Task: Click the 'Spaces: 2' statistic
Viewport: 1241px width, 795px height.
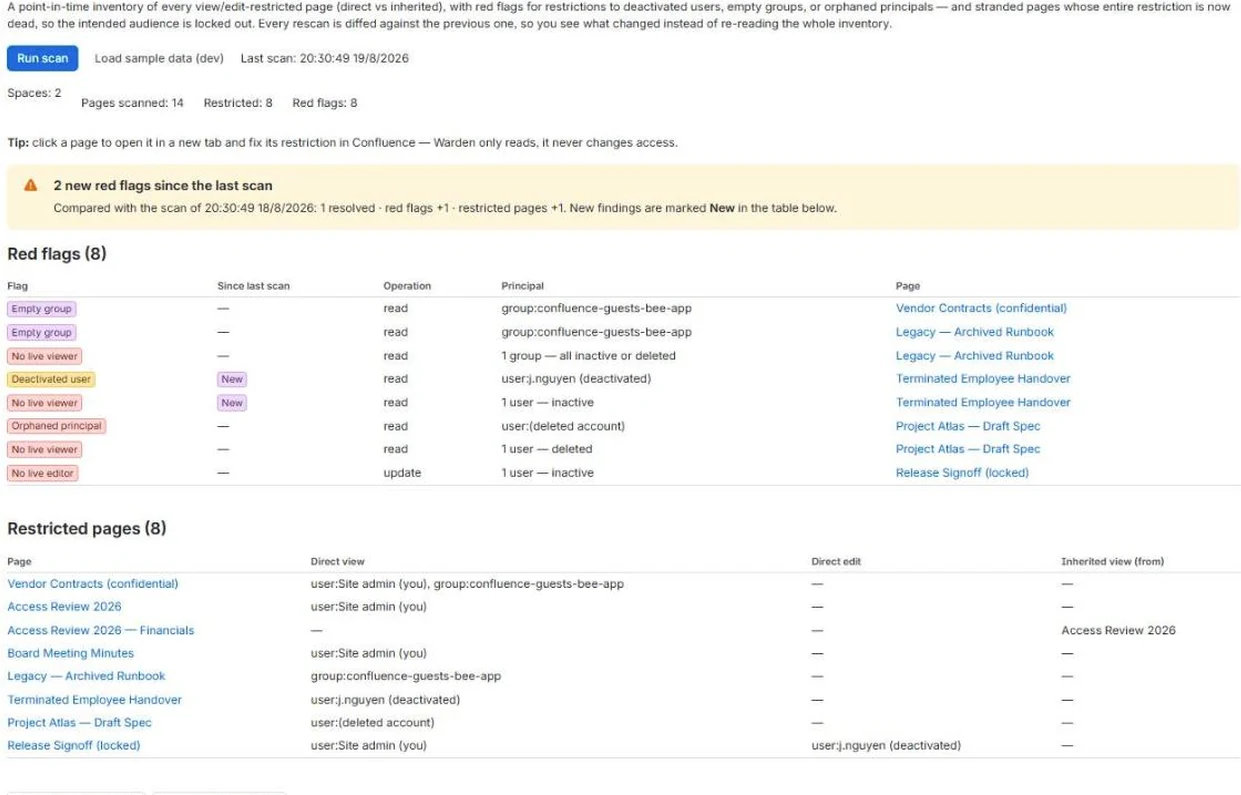Action: pyautogui.click(x=34, y=93)
